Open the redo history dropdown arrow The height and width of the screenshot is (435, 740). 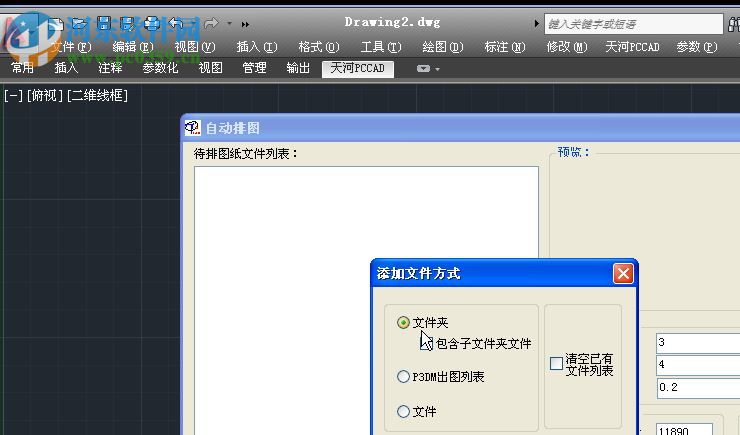[x=229, y=23]
